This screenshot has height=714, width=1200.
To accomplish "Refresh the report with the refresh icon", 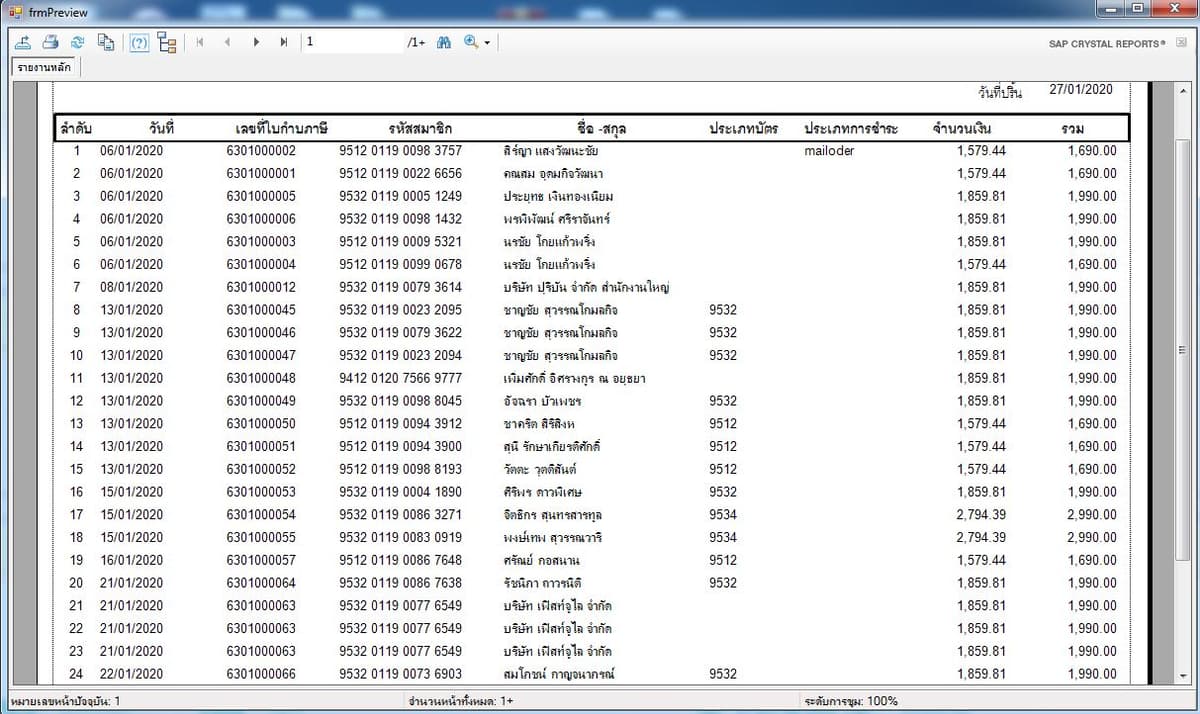I will [77, 43].
